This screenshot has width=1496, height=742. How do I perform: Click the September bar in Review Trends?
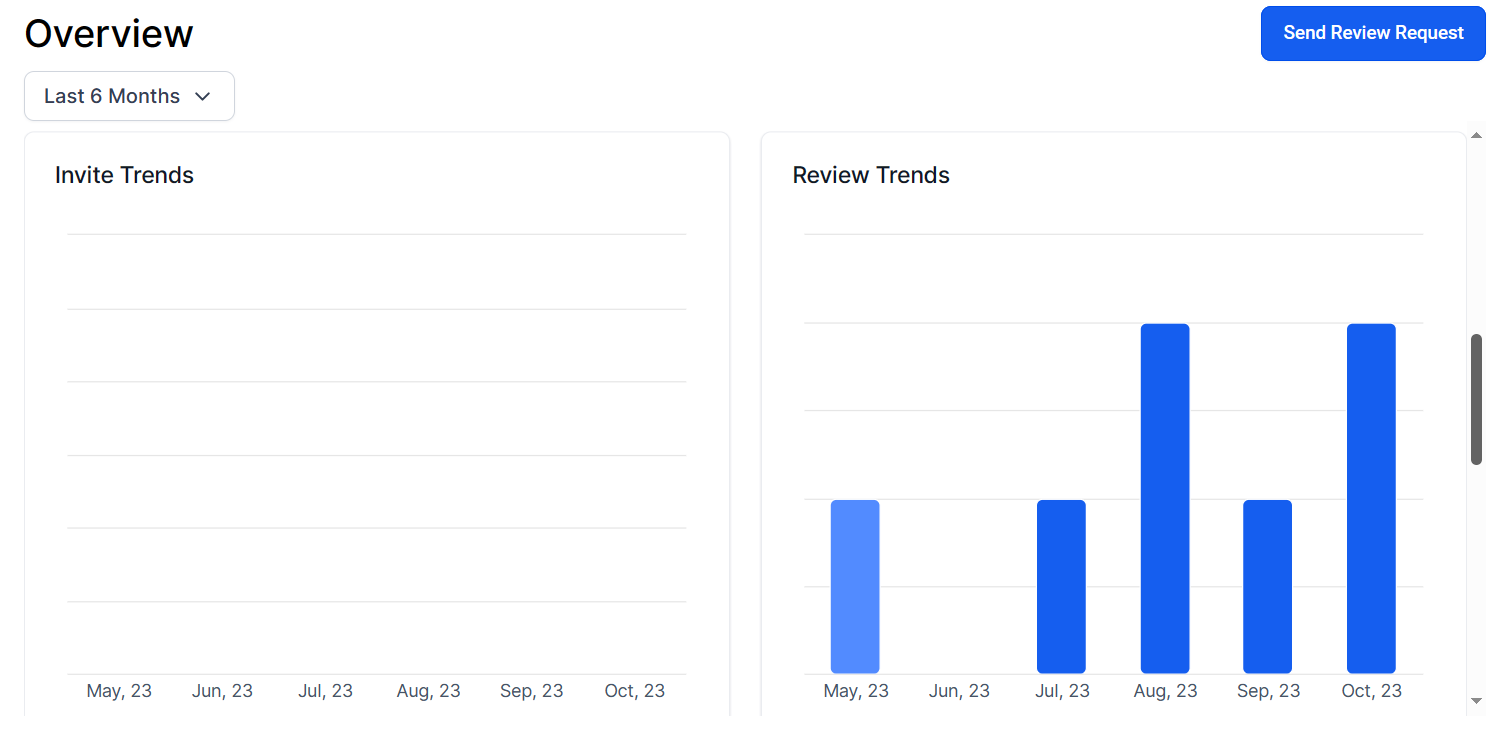1267,585
